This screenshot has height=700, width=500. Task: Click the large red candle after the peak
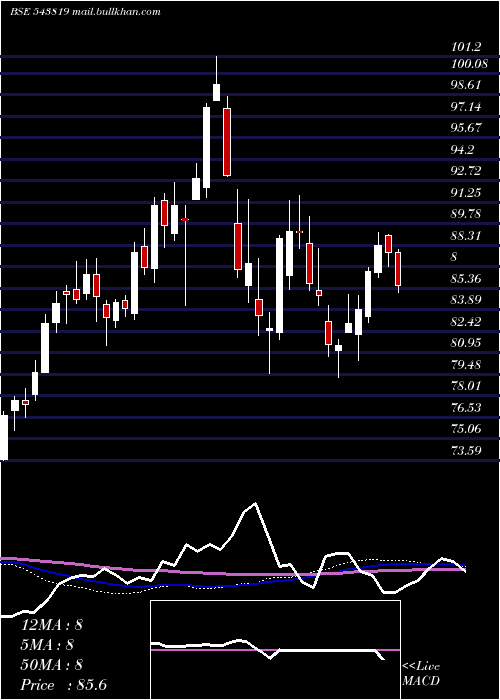coord(227,142)
